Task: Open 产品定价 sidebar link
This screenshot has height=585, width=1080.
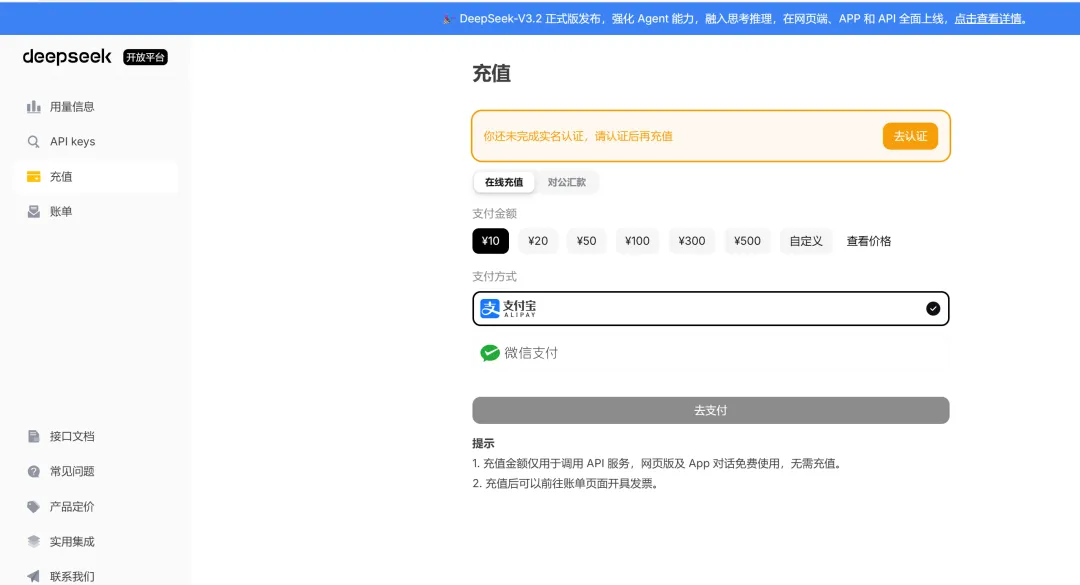Action: click(x=95, y=506)
